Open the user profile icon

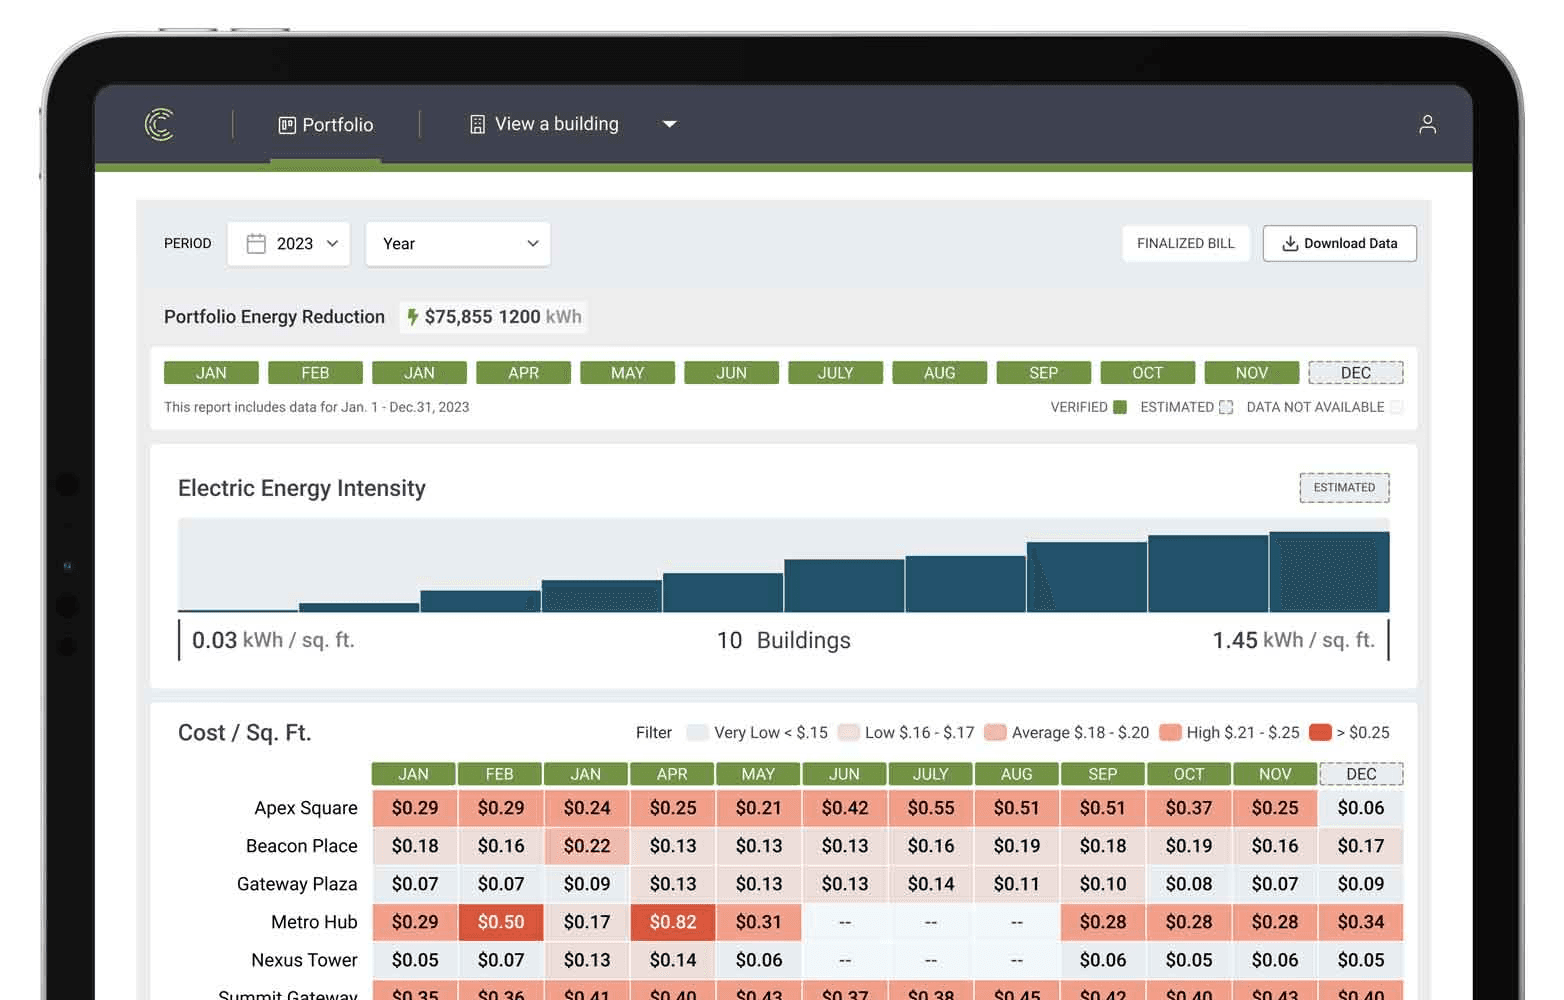coord(1428,124)
